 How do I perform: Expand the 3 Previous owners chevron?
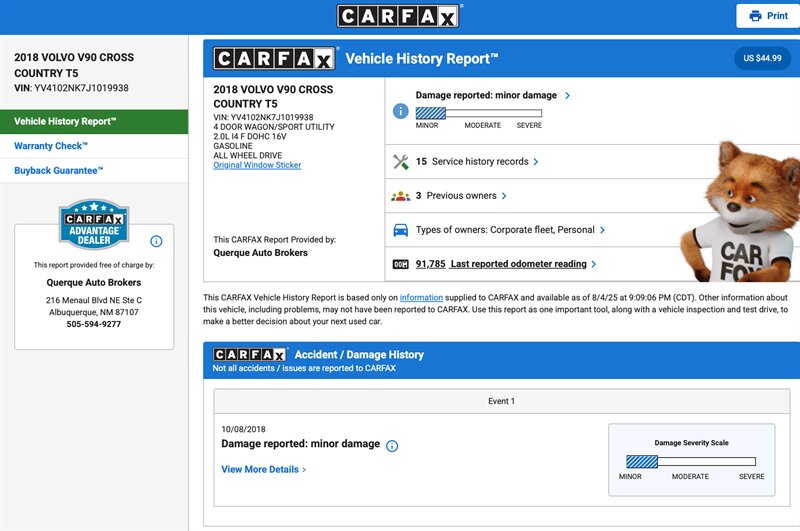tap(504, 196)
